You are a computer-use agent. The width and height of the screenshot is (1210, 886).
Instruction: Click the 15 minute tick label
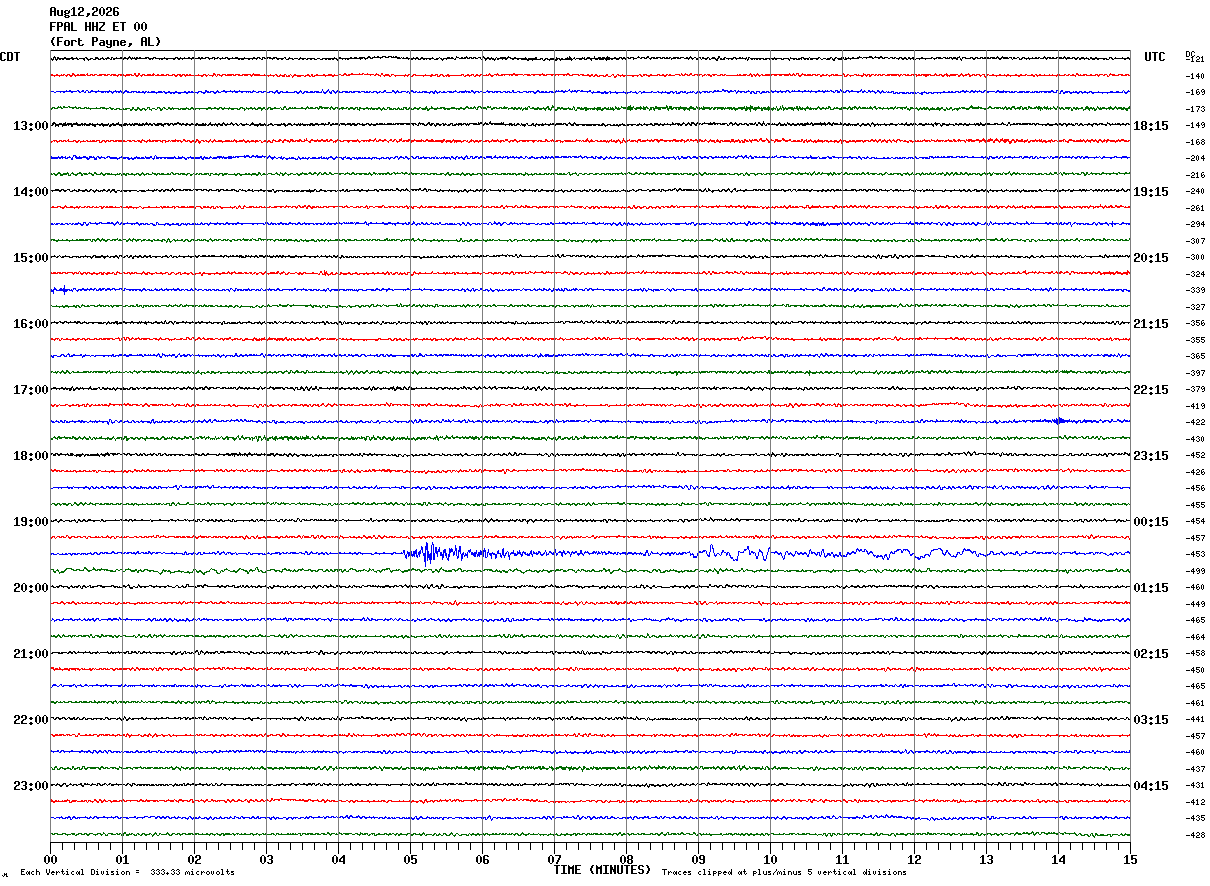(1130, 860)
